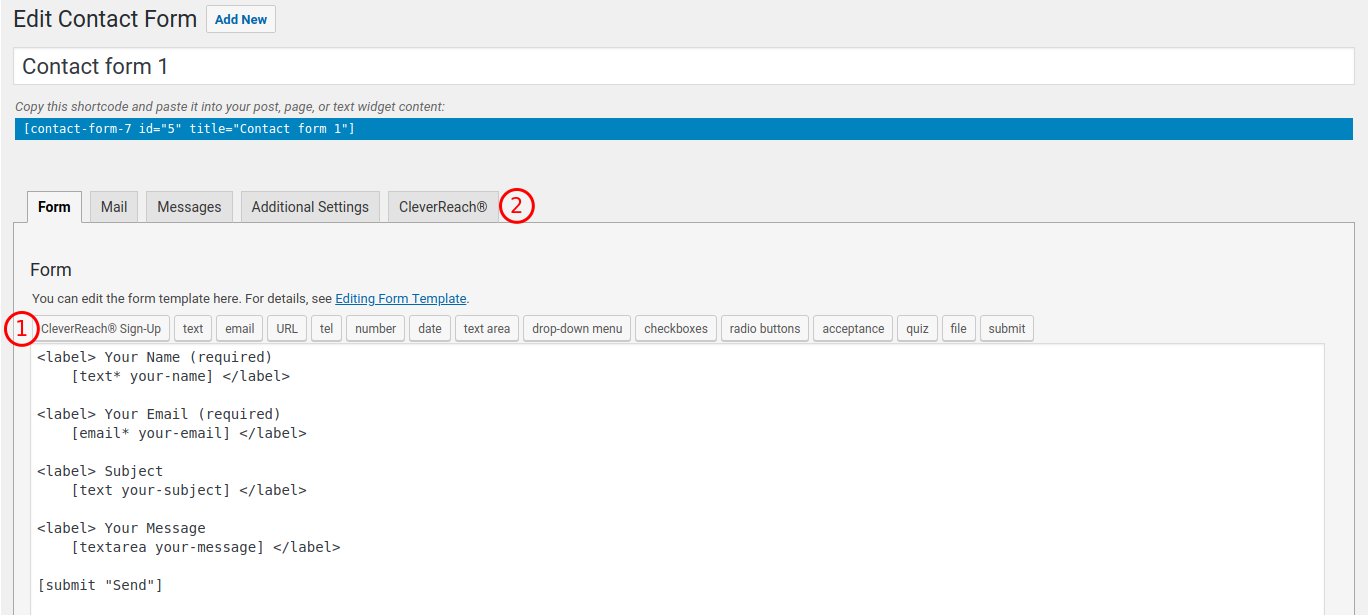Insert a date field tag
This screenshot has height=615, width=1368.
pos(430,328)
